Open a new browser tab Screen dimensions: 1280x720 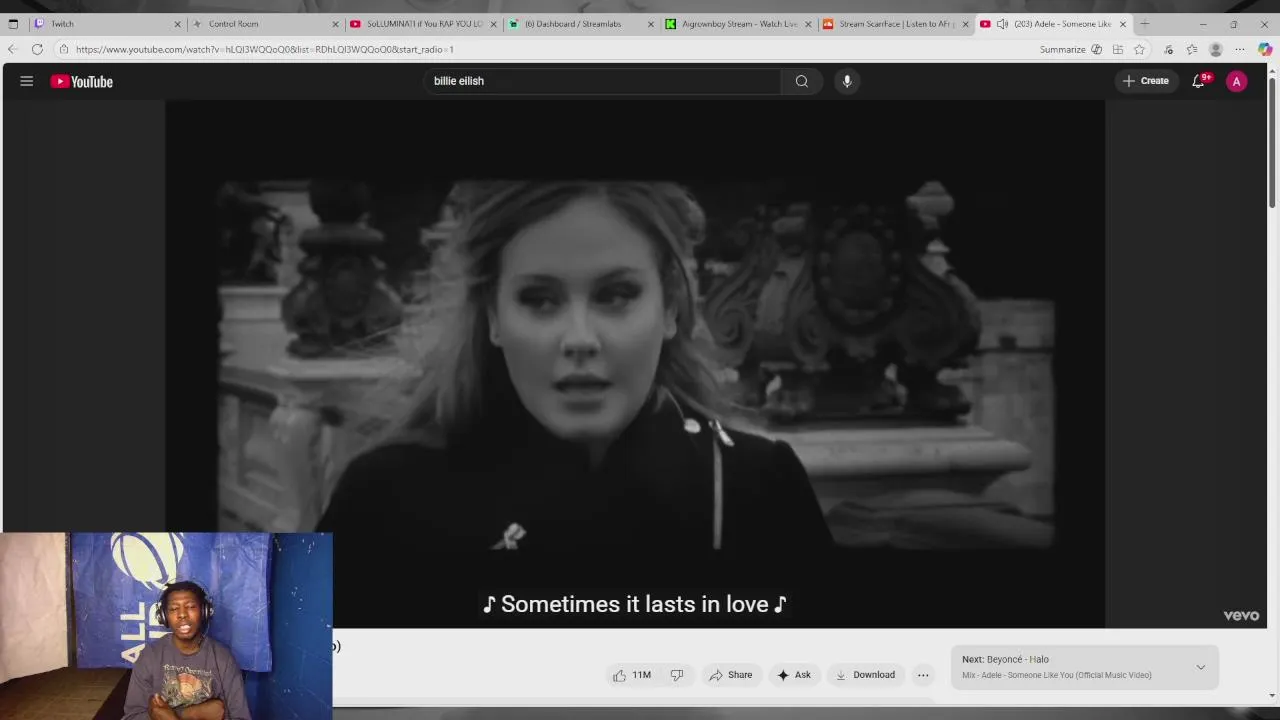tap(1145, 24)
